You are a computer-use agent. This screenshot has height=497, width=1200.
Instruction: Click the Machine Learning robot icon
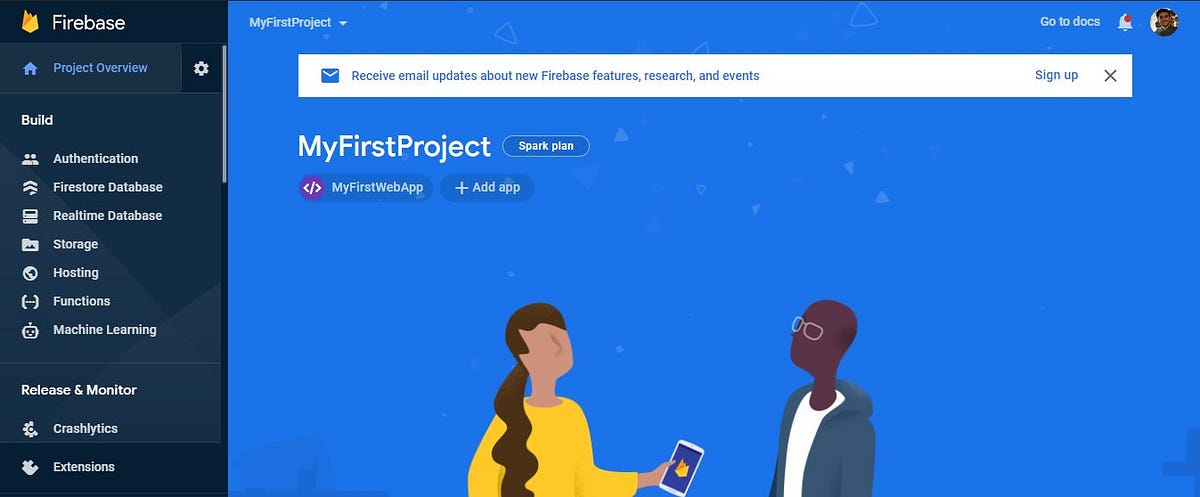click(x=31, y=329)
